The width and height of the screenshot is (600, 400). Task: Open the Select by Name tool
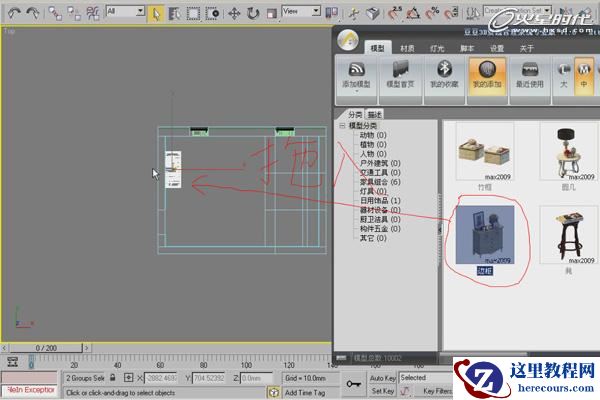click(x=174, y=14)
